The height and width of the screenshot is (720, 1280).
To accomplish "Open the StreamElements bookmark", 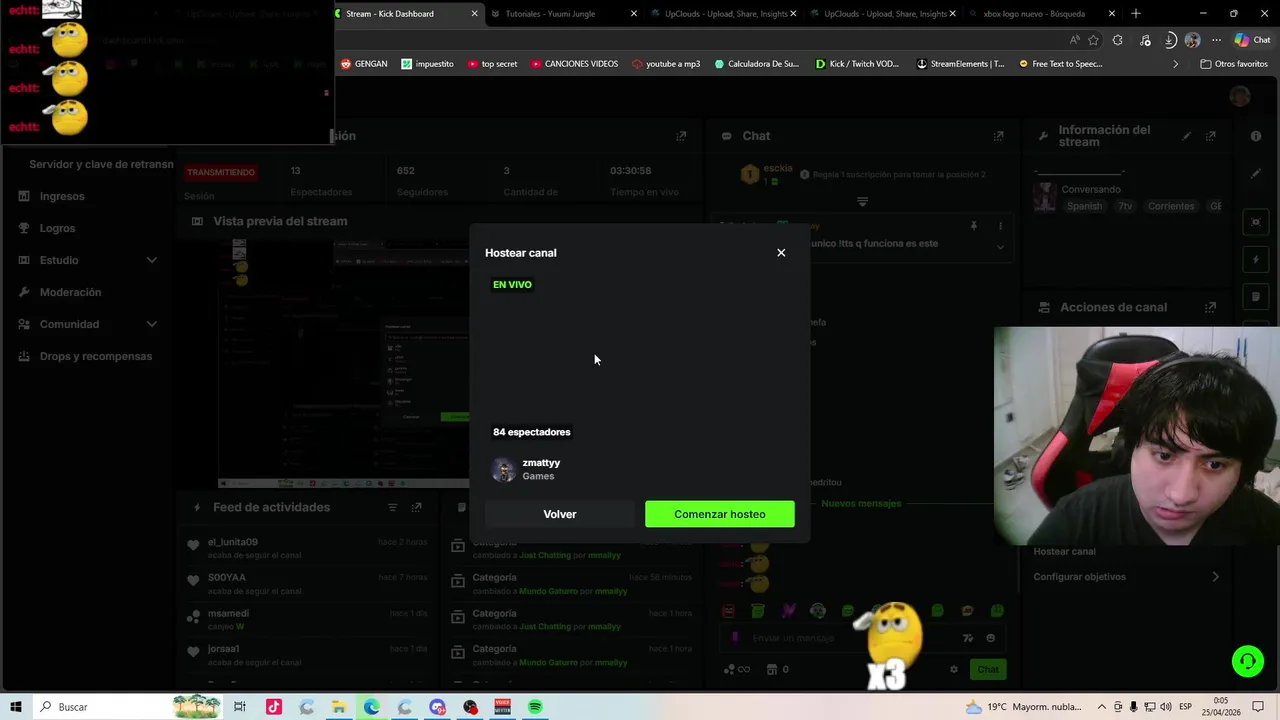I will (960, 64).
